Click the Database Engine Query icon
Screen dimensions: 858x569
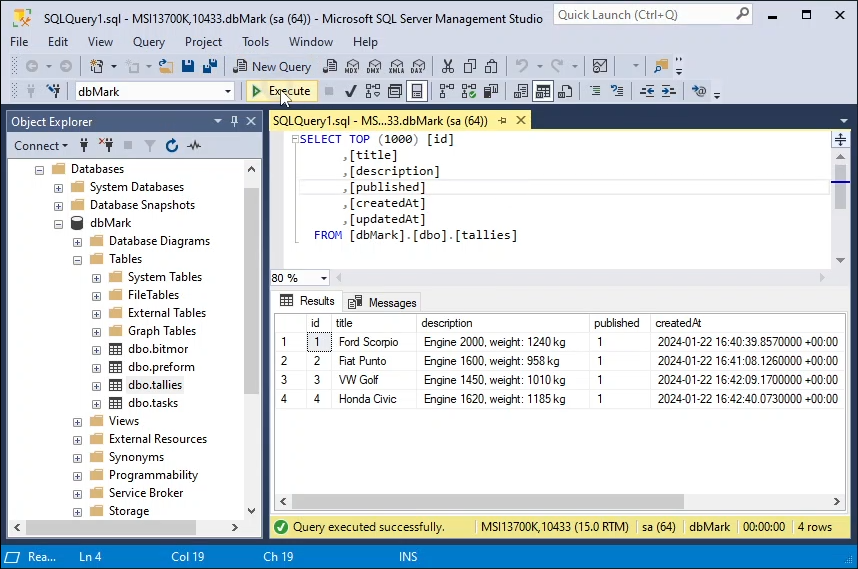pyautogui.click(x=330, y=66)
